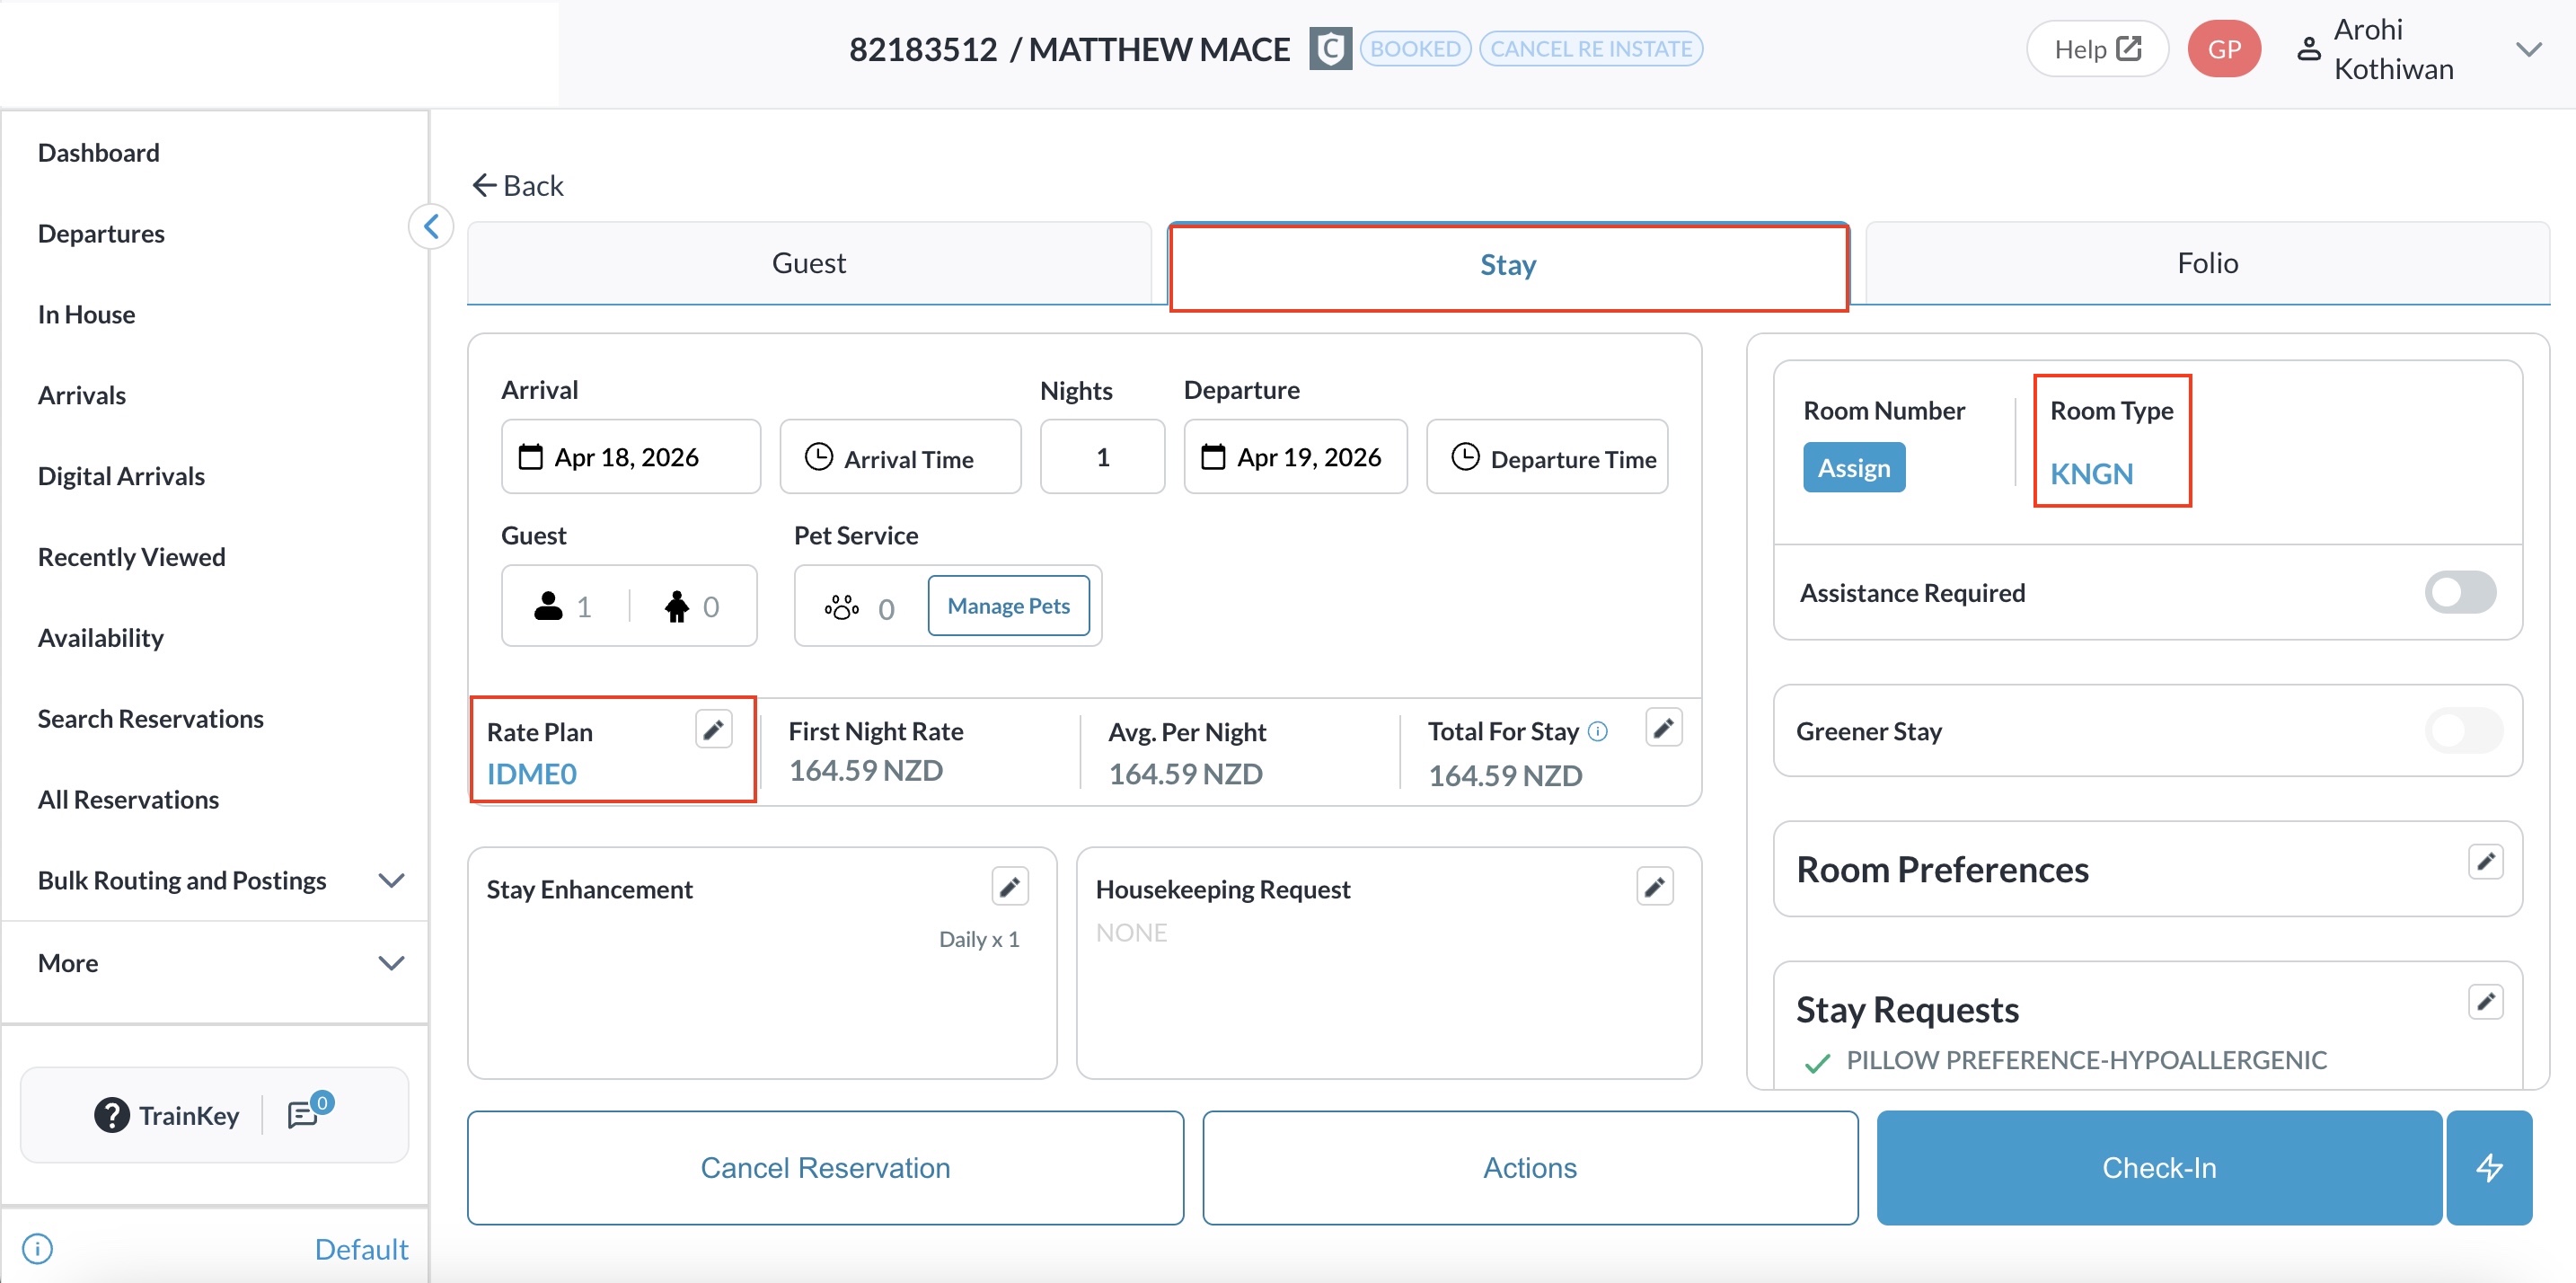The width and height of the screenshot is (2576, 1283).
Task: Open All Reservations in the sidebar
Action: pyautogui.click(x=128, y=800)
